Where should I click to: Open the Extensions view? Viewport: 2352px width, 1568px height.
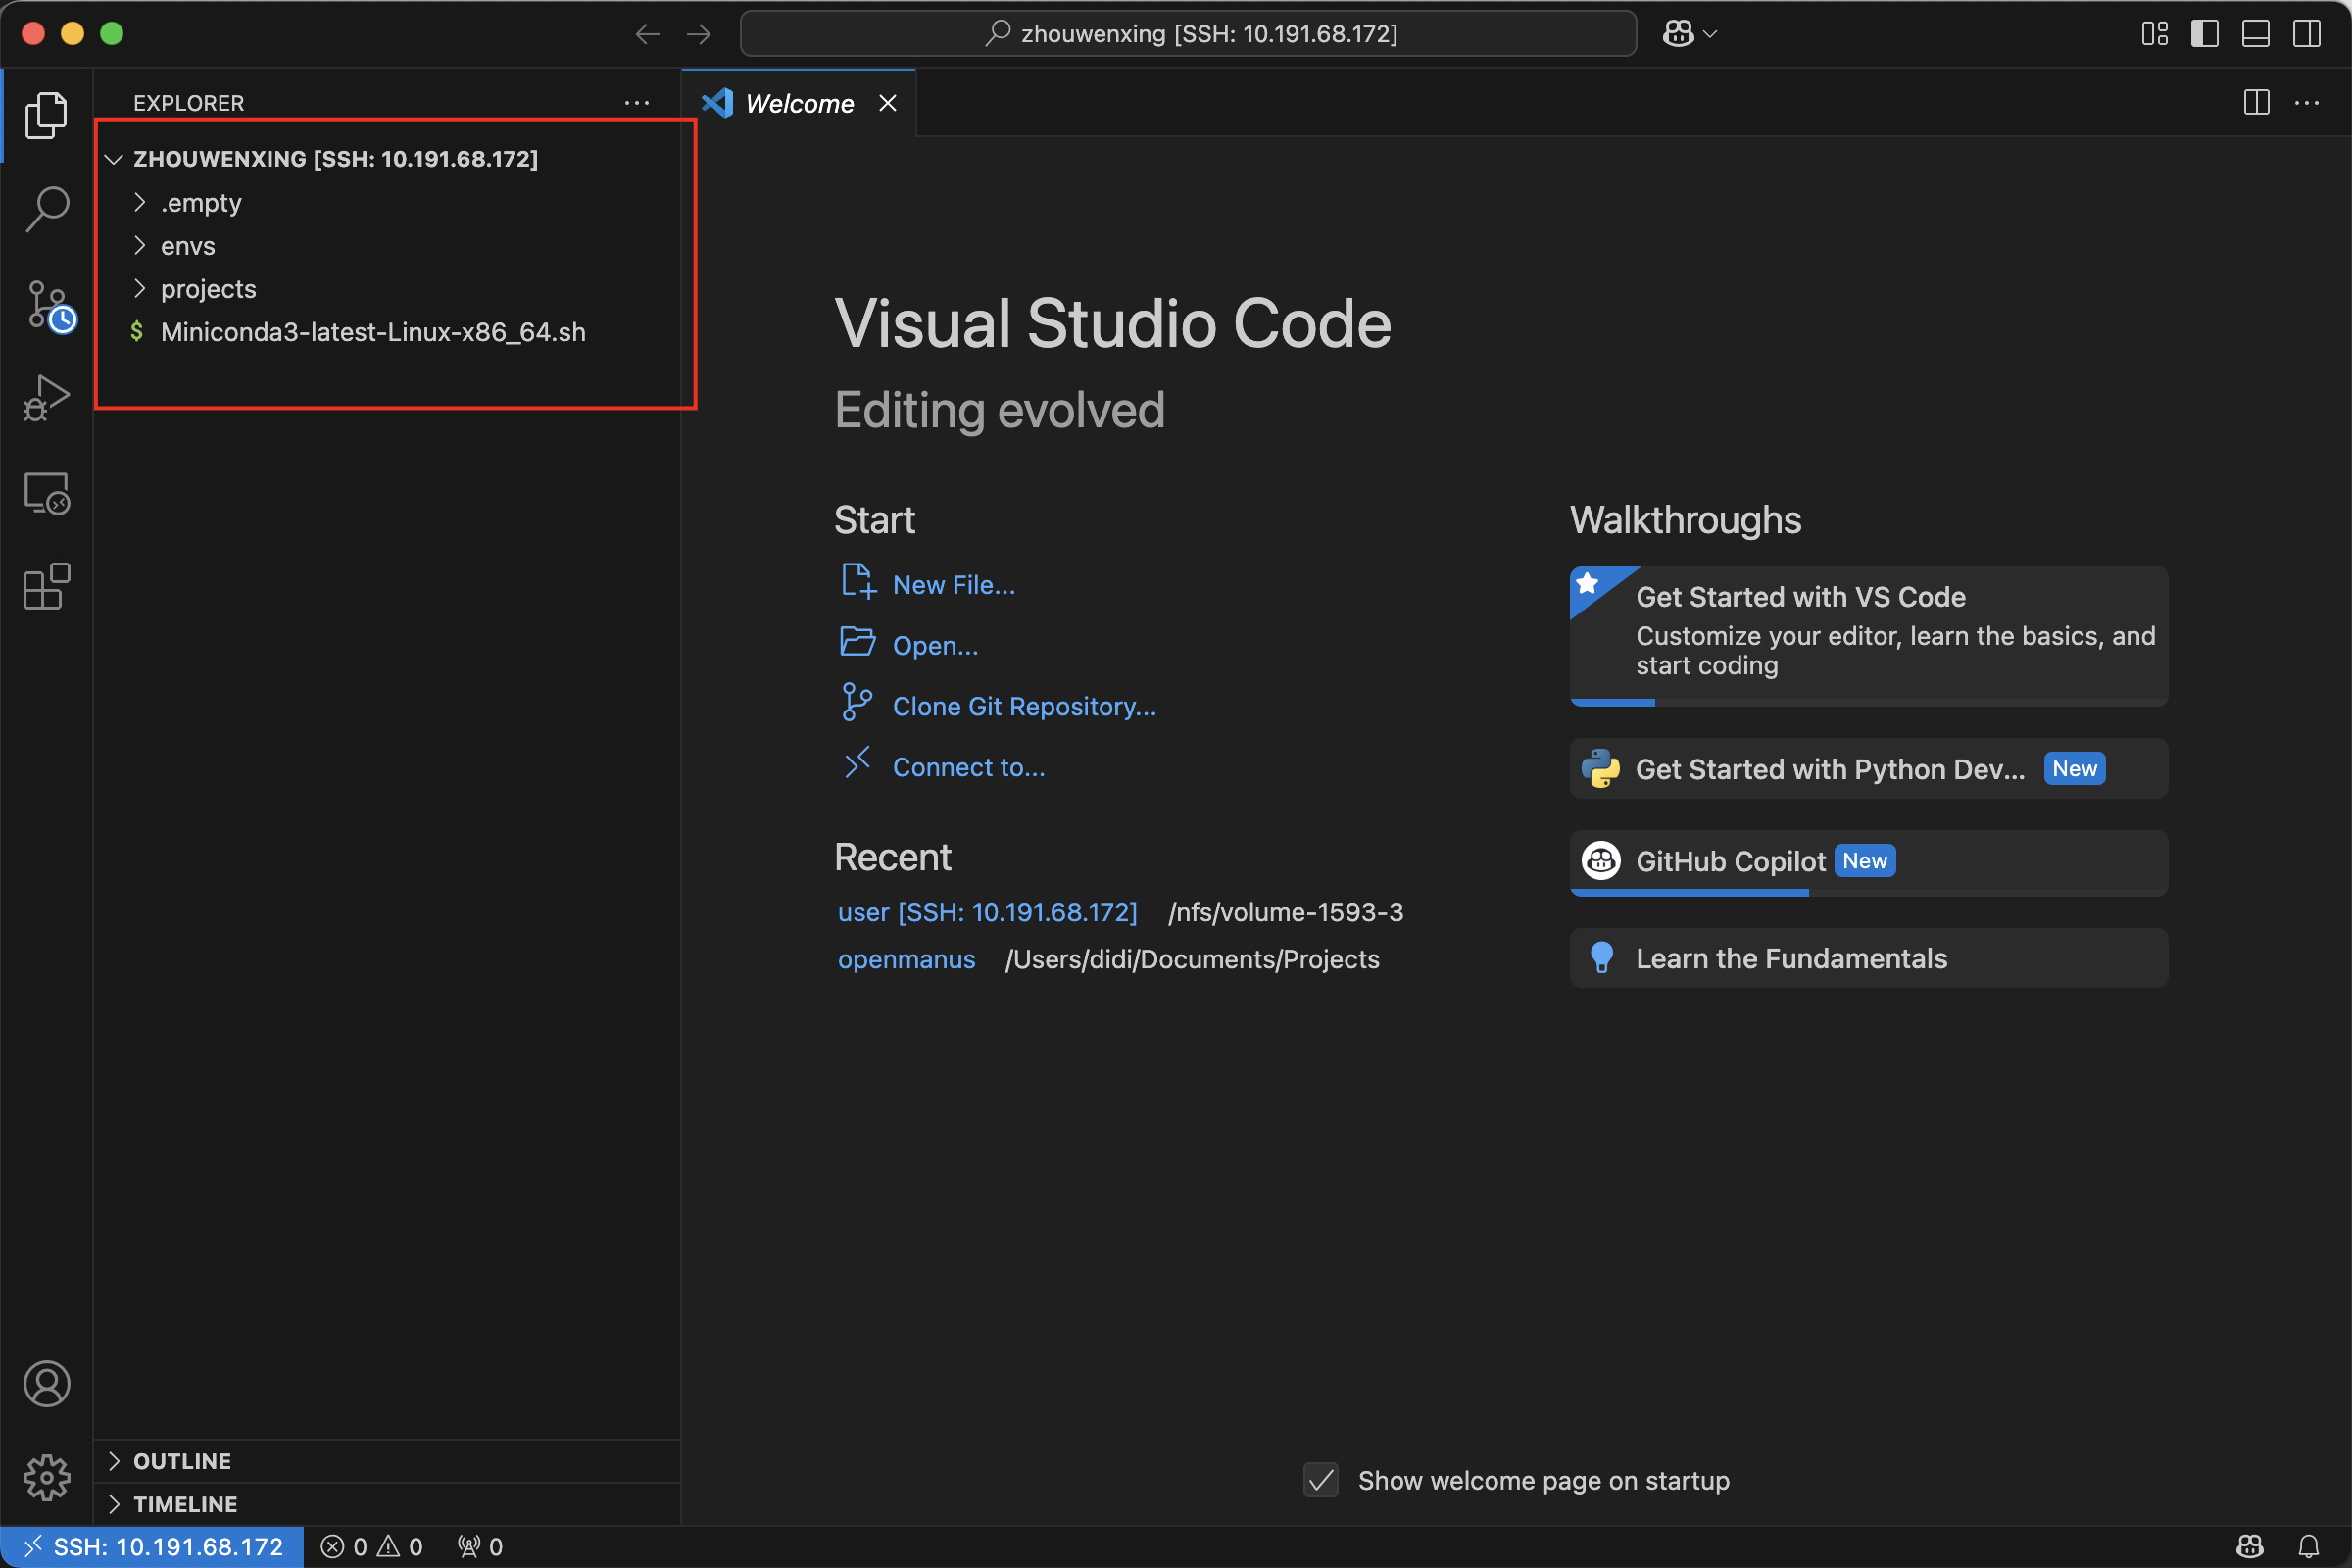[x=46, y=587]
